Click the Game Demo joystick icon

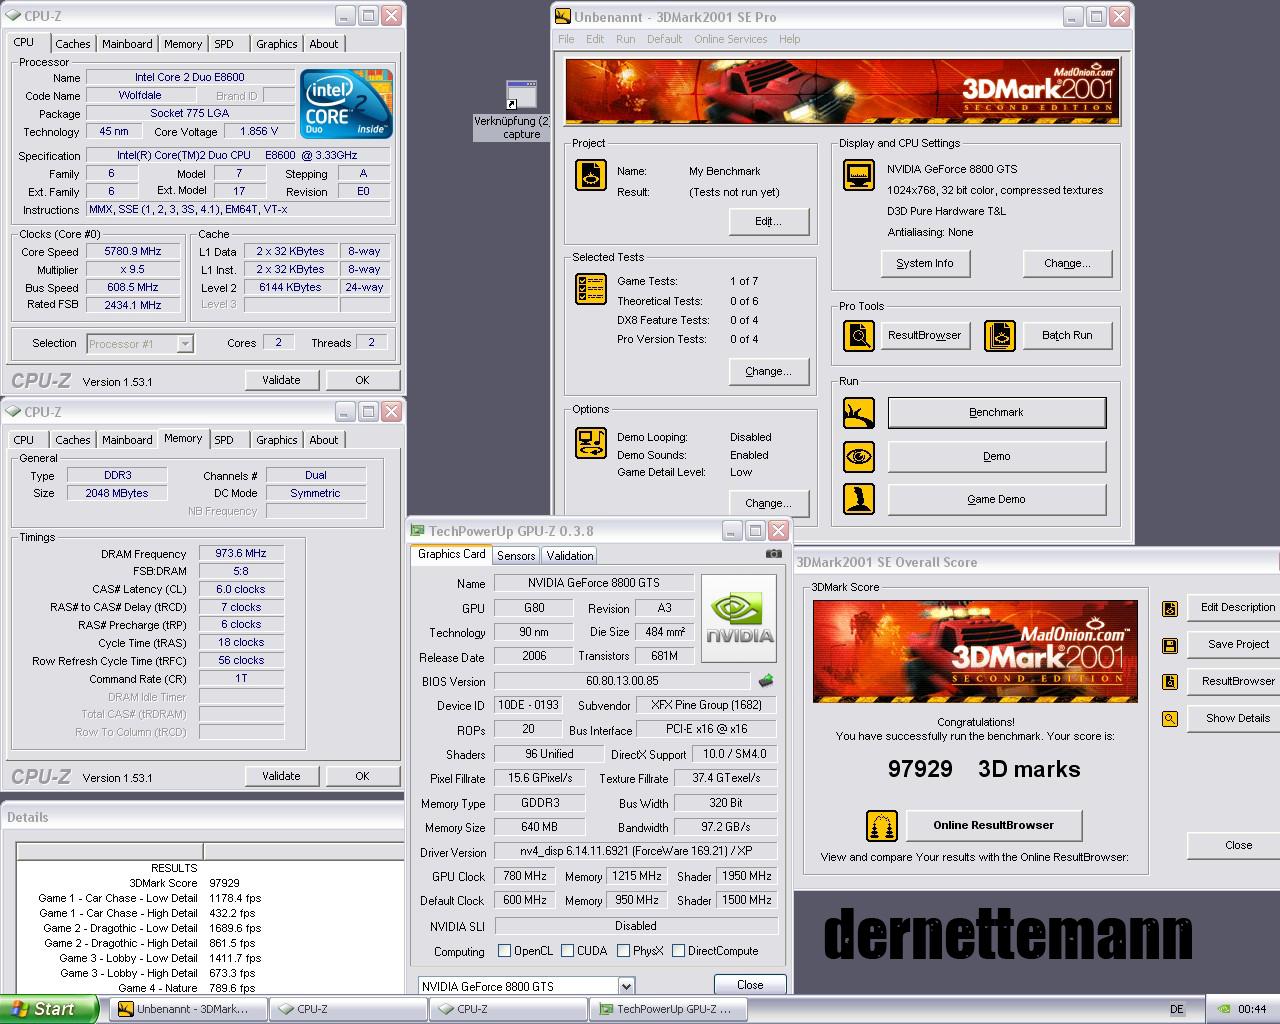[x=858, y=499]
